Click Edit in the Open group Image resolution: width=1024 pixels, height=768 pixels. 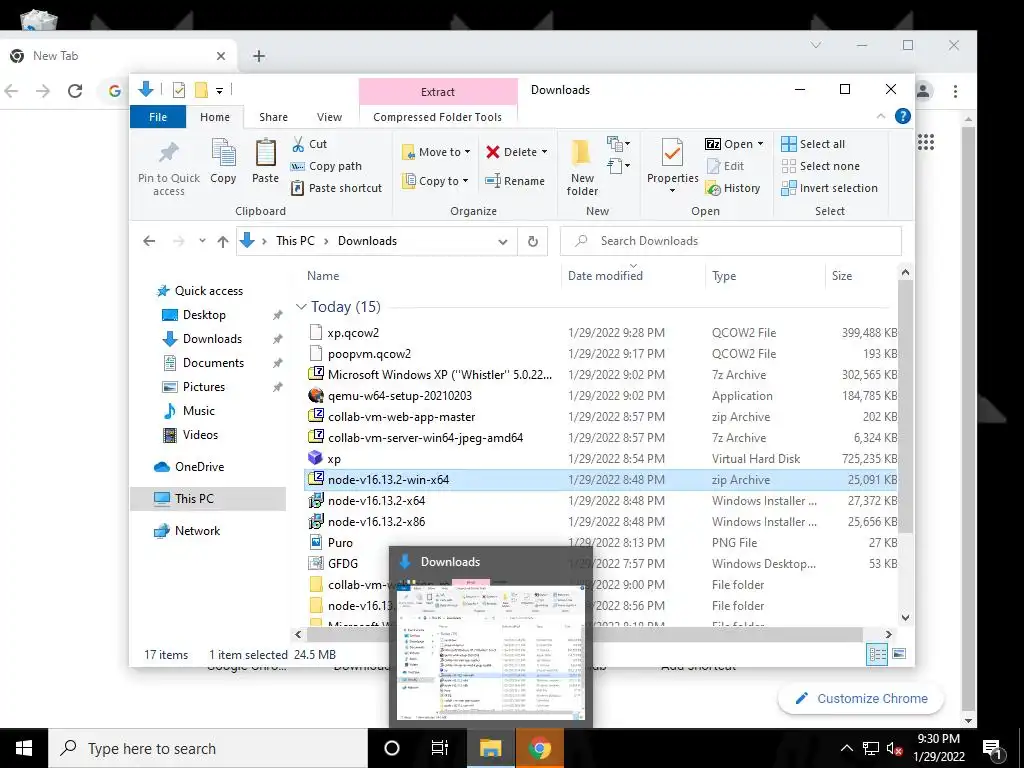[726, 166]
